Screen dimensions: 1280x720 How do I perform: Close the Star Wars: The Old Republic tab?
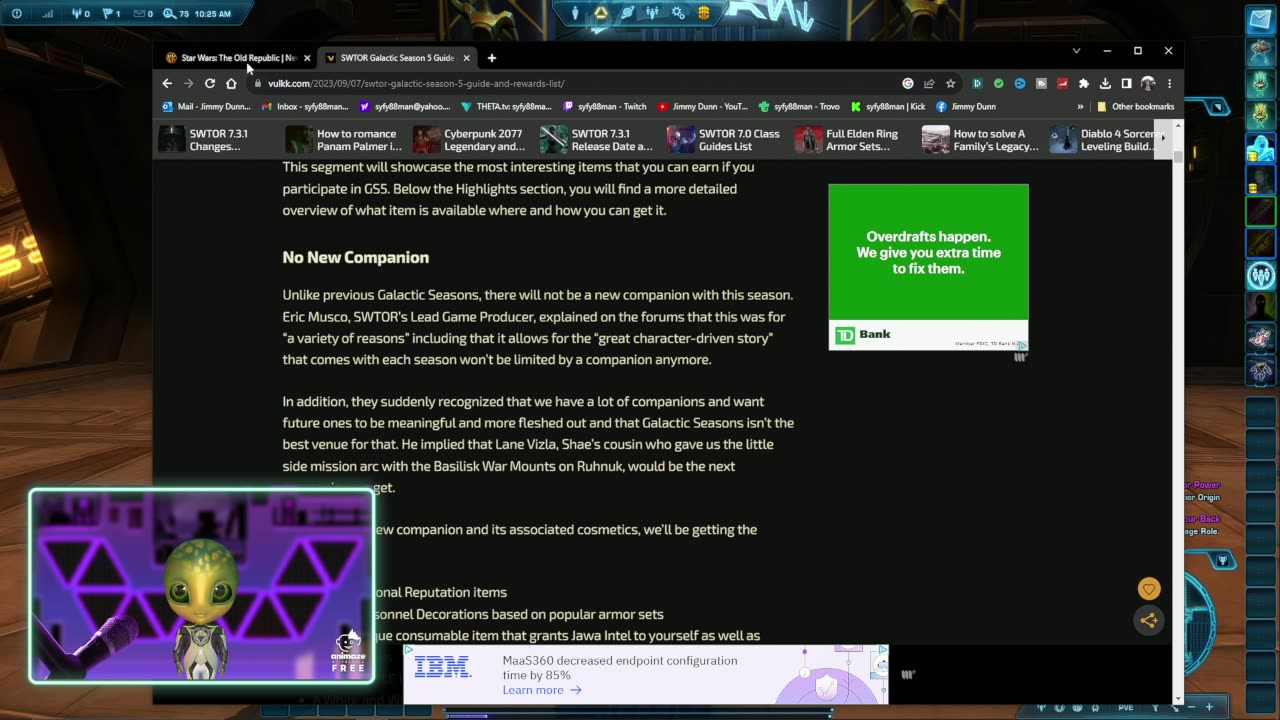(307, 58)
